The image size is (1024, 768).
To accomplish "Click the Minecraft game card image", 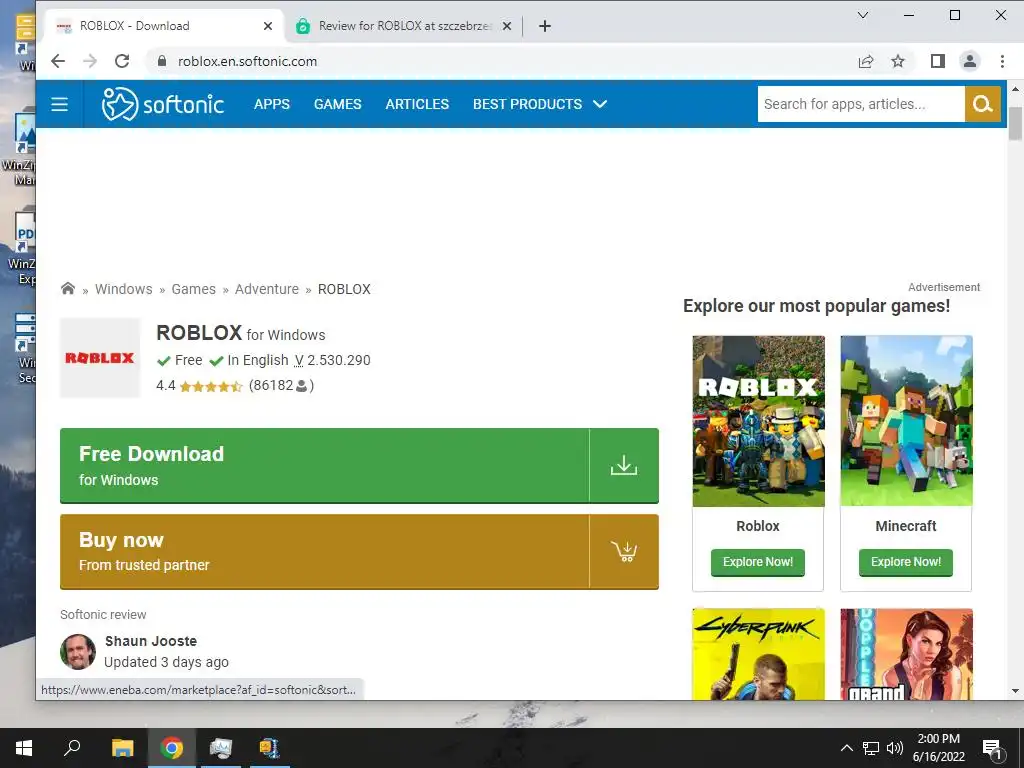I will pos(906,421).
